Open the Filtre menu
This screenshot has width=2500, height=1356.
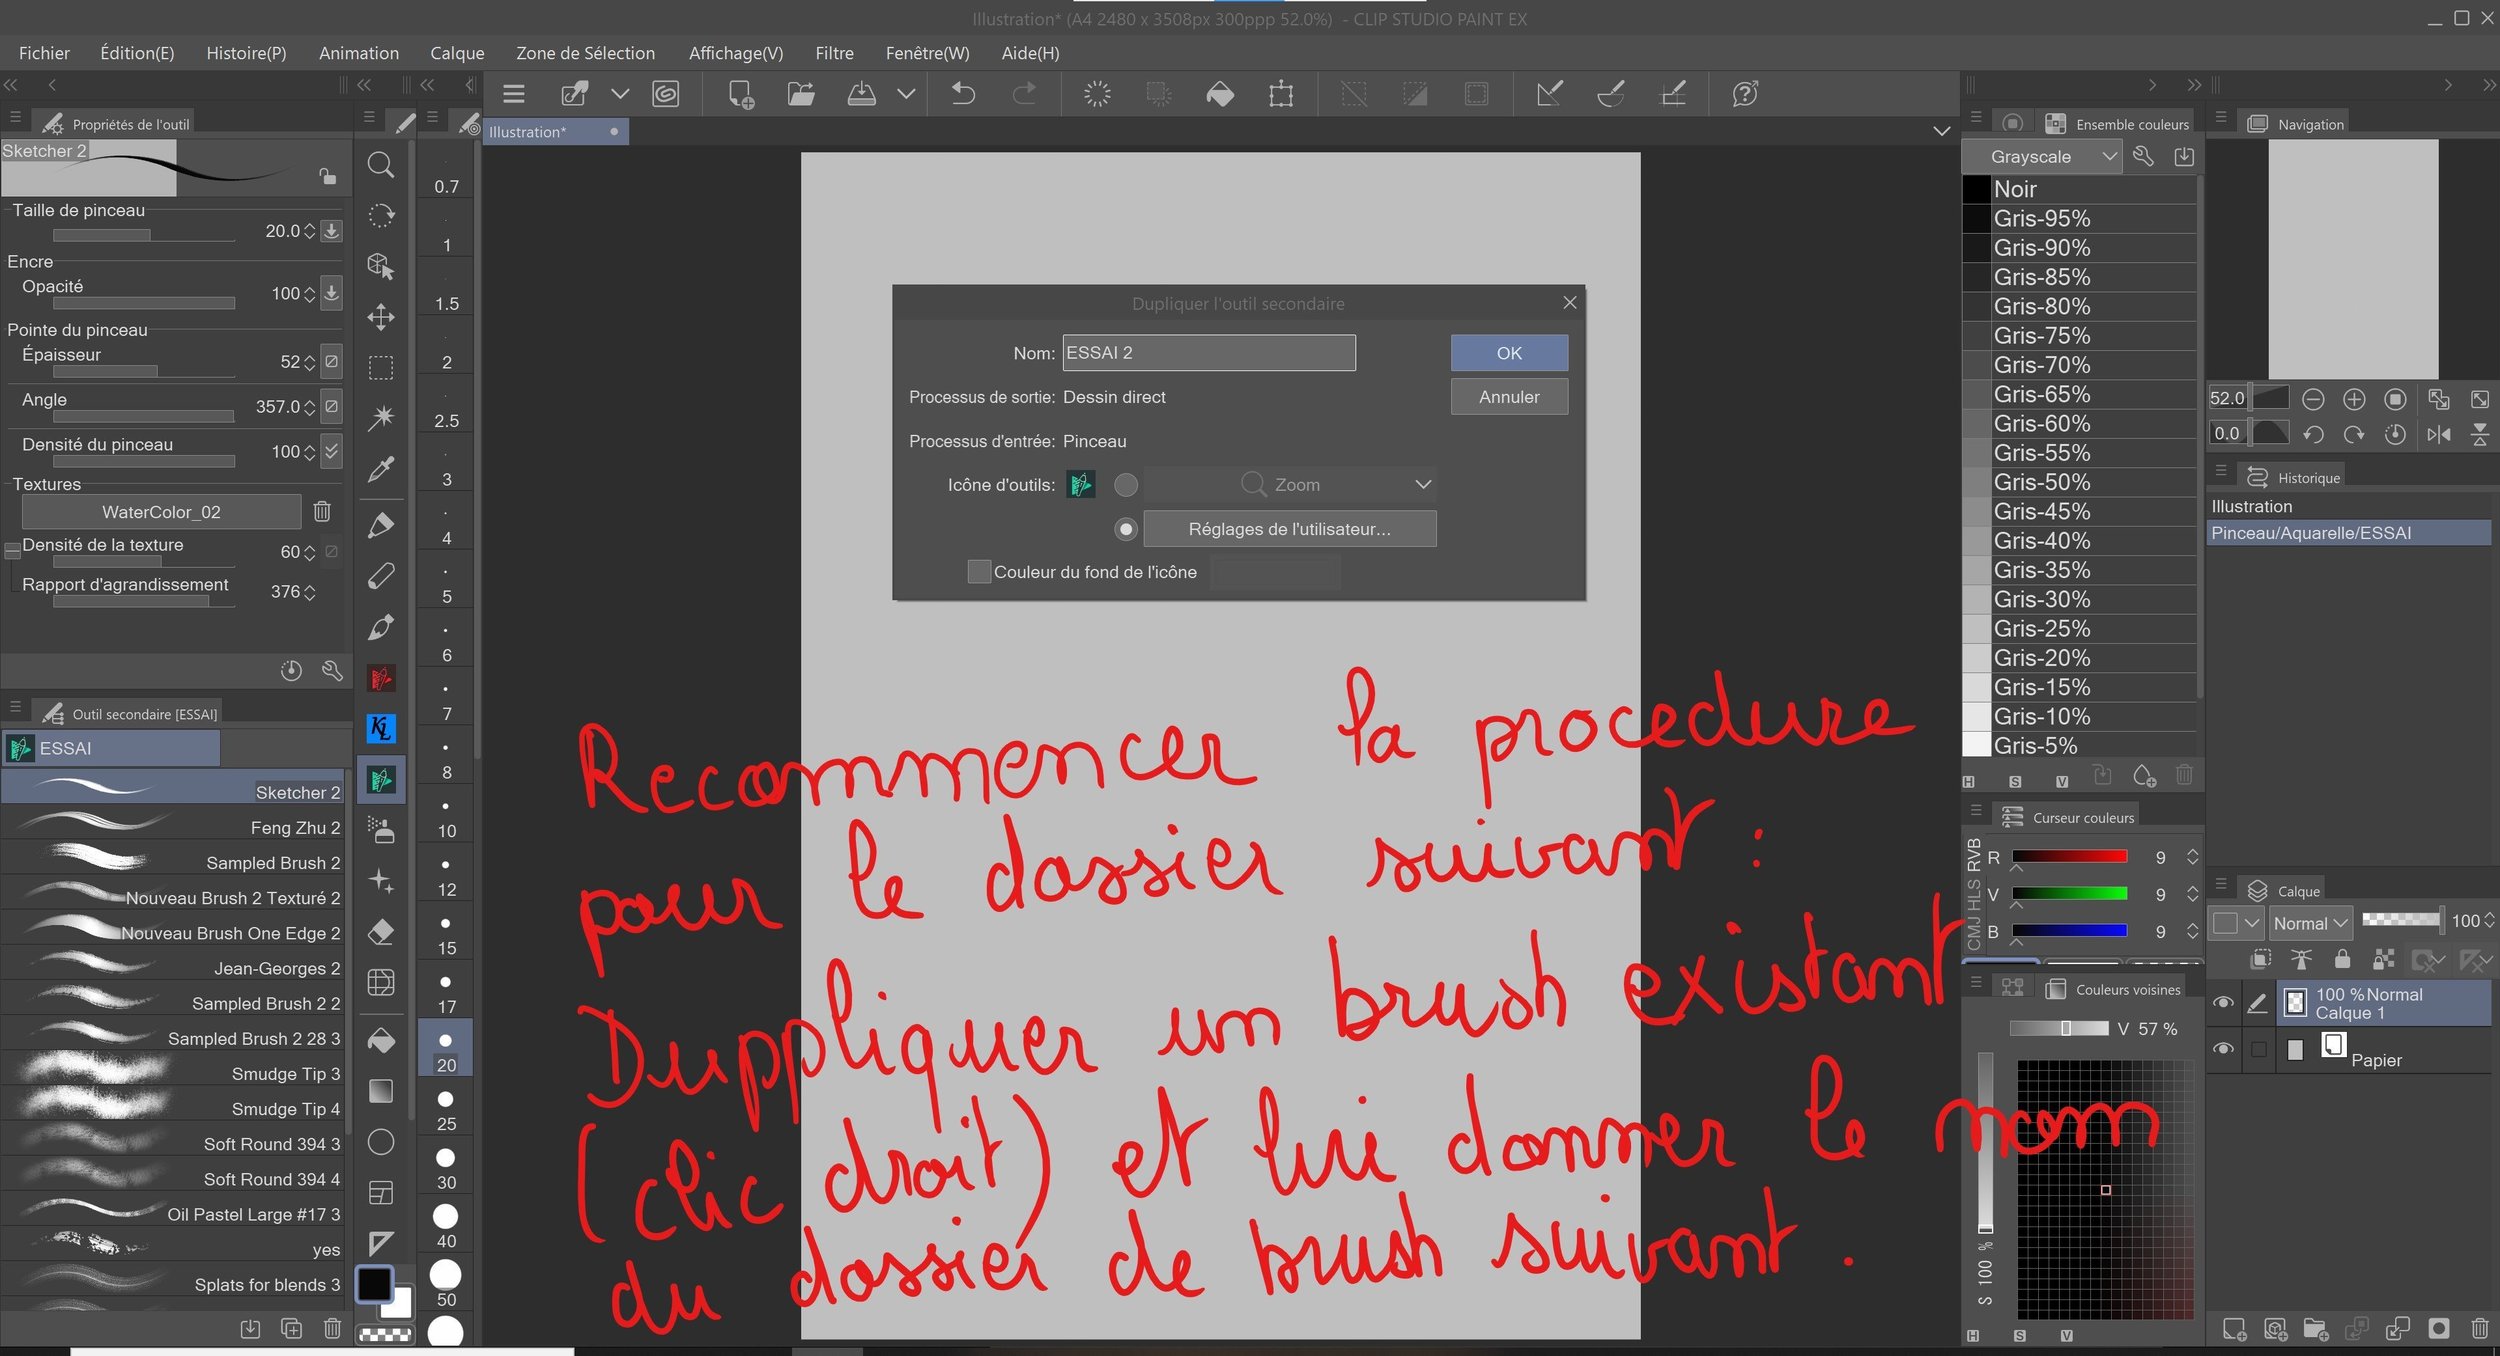[x=833, y=53]
